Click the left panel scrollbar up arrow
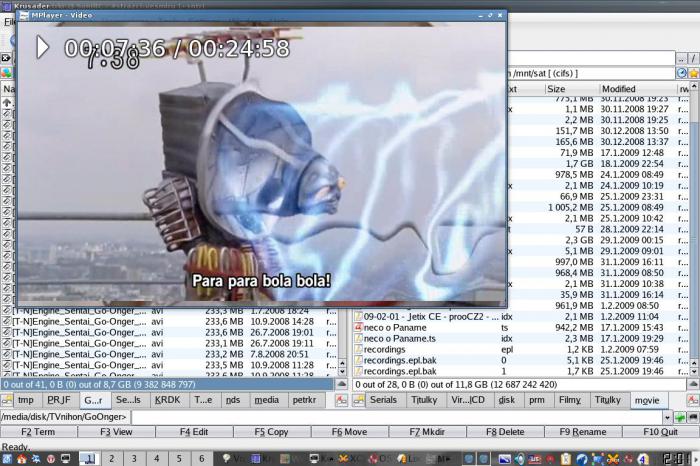The width and height of the screenshot is (700, 466). tap(342, 363)
